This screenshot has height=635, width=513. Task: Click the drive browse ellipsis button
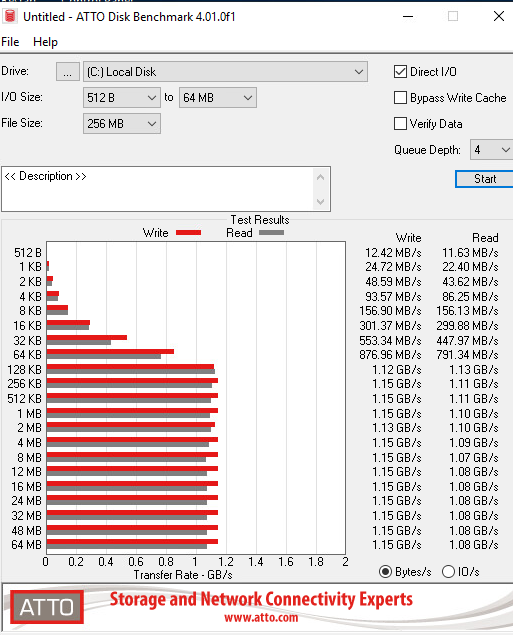68,72
